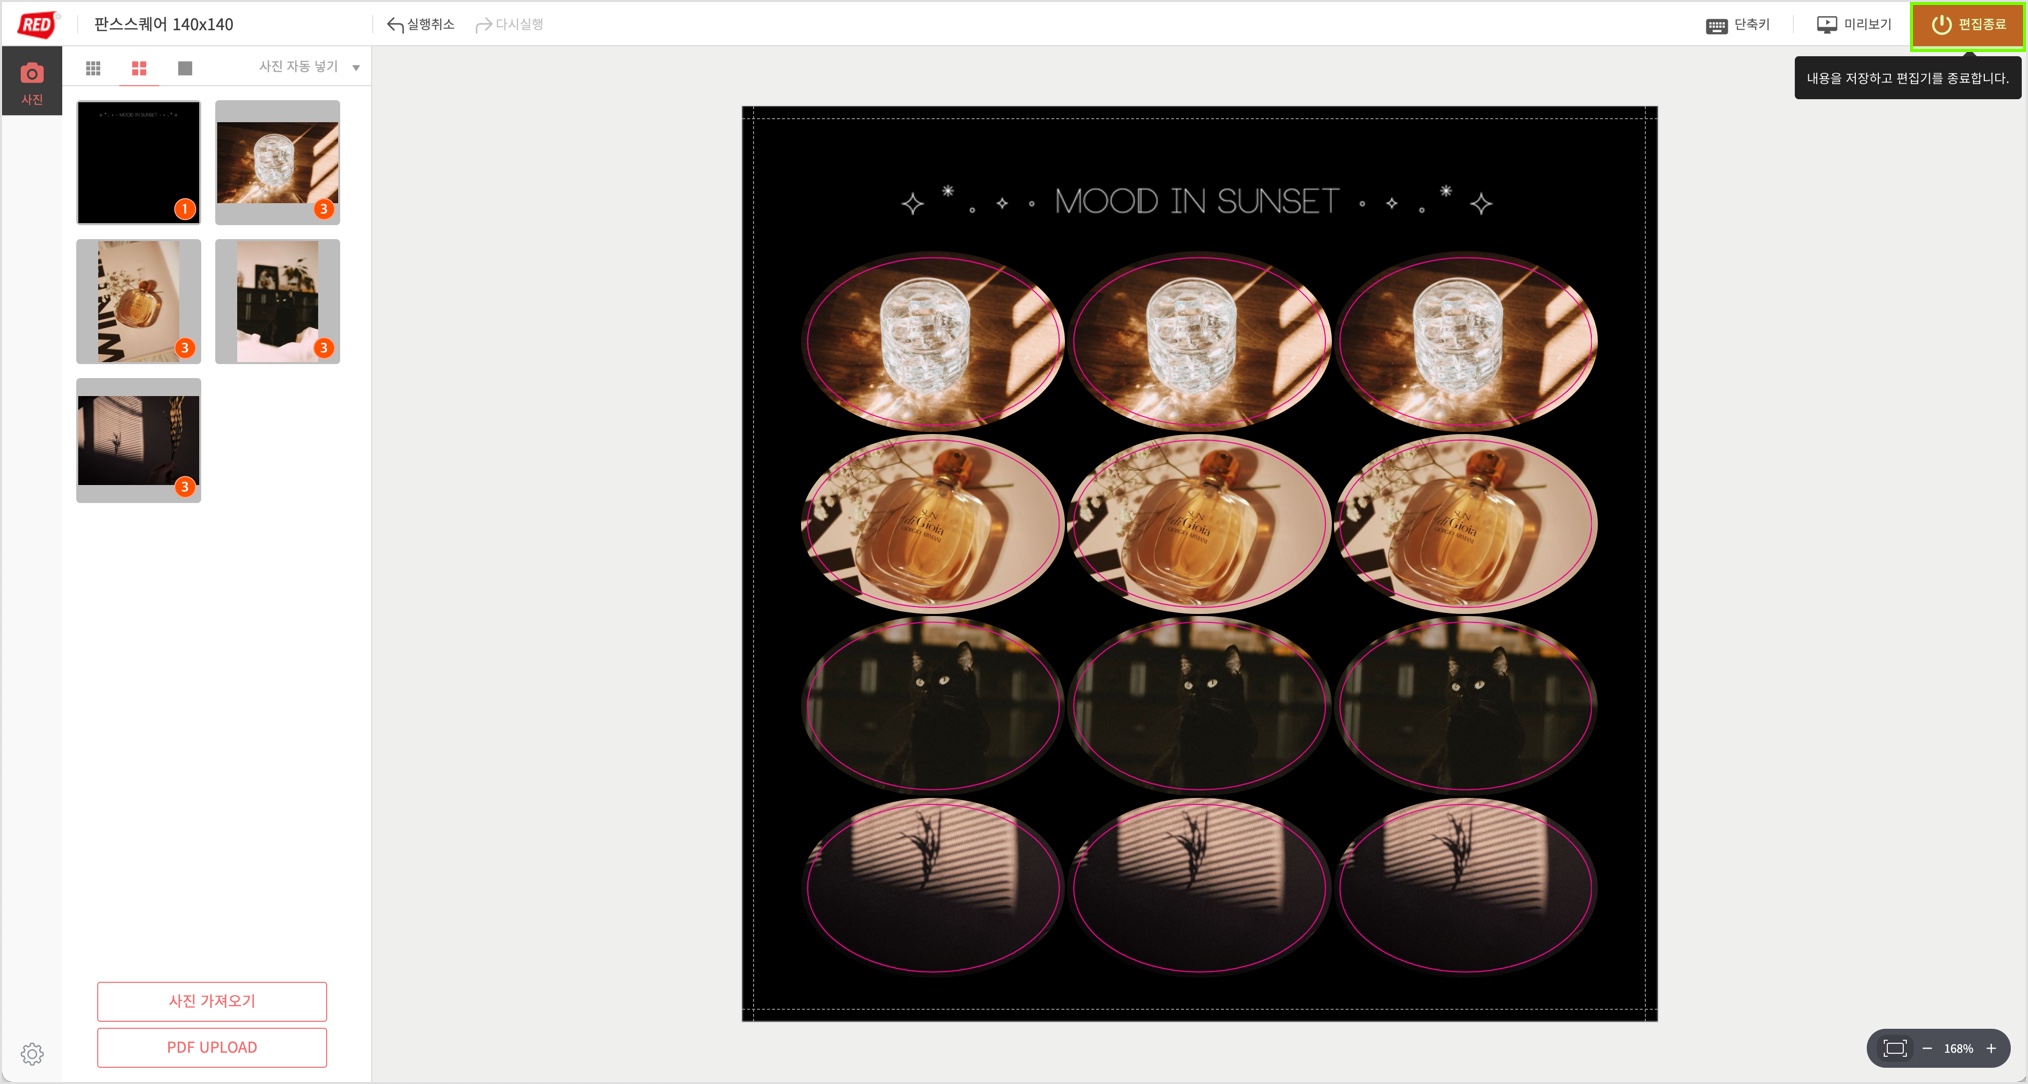This screenshot has height=1084, width=2028.
Task: Click the PDF UPLOAD button
Action: coord(211,1047)
